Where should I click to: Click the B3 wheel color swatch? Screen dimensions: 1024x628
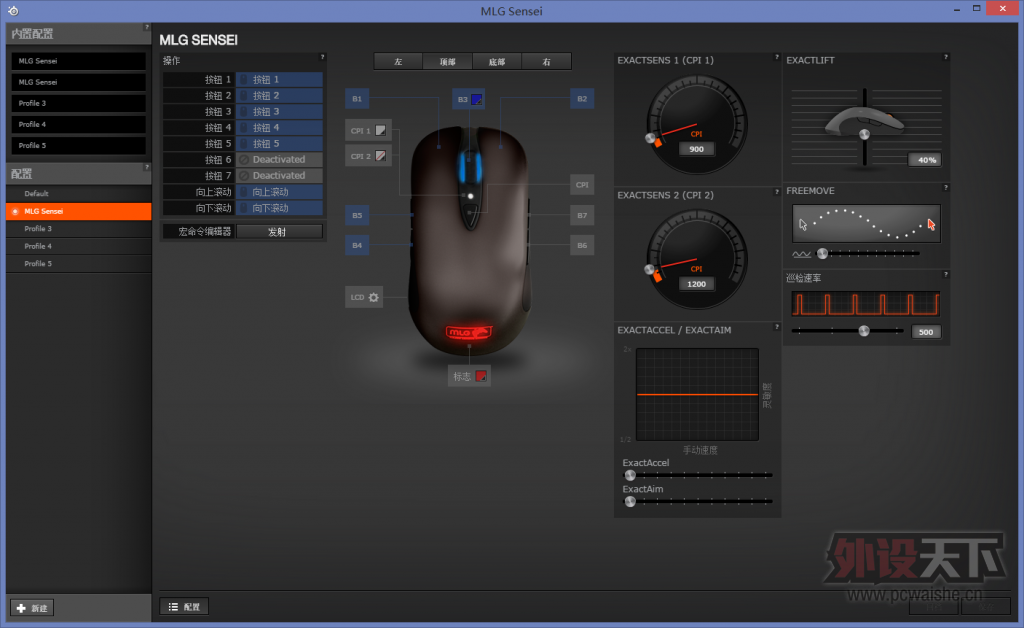477,99
